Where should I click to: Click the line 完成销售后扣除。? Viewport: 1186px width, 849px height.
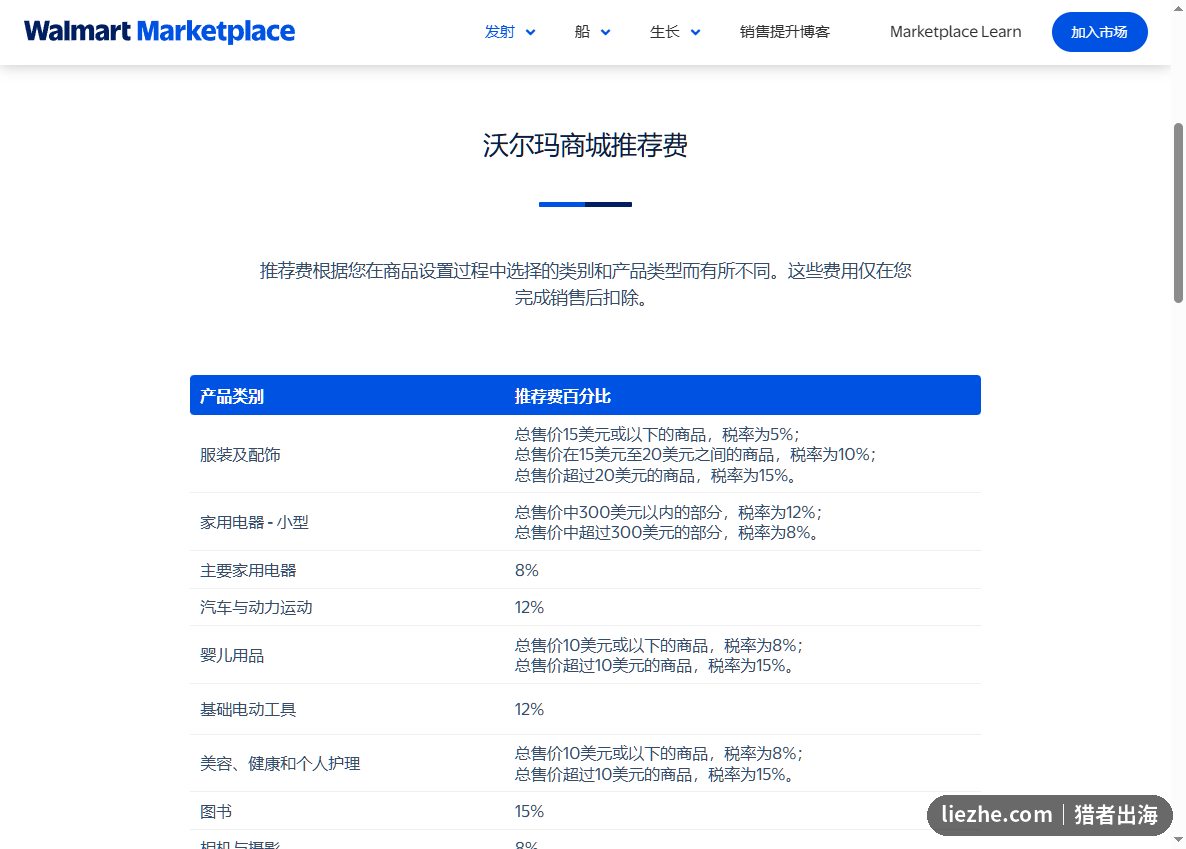[x=581, y=297]
